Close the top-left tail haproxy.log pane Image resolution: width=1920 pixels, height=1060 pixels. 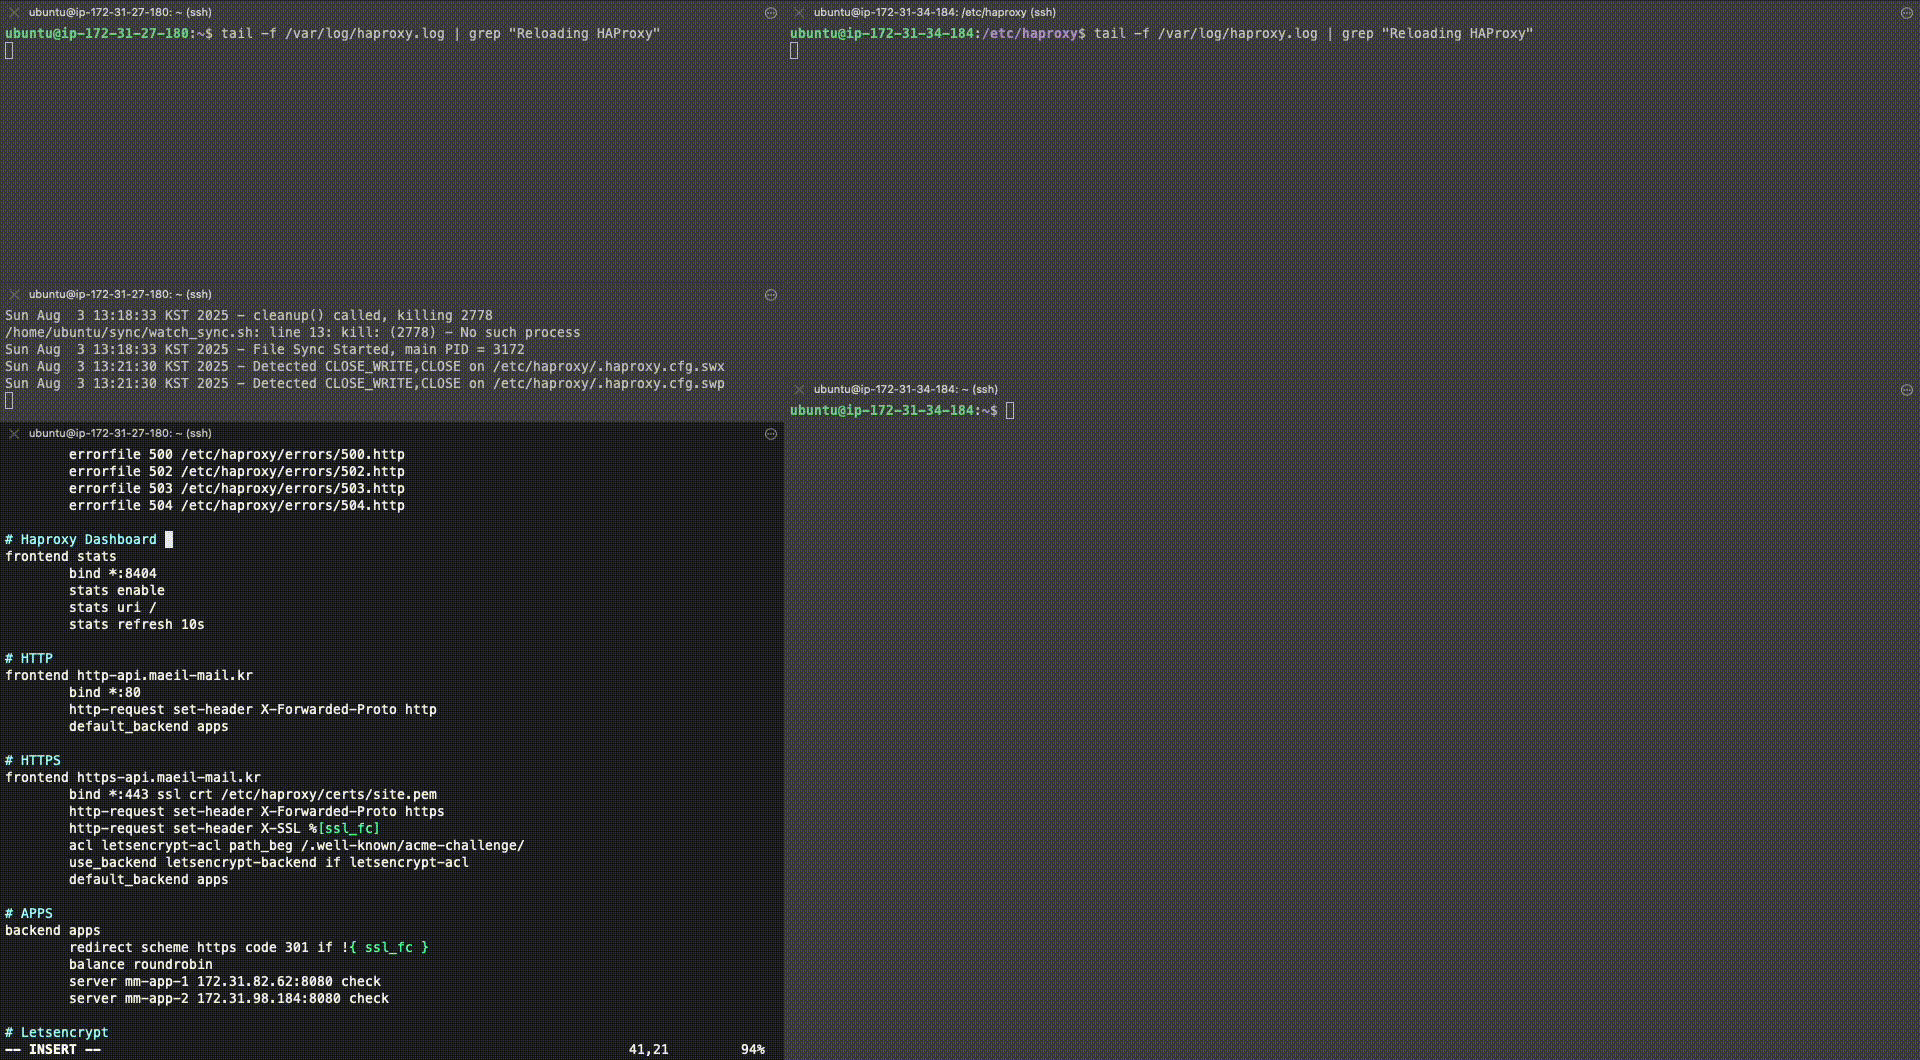click(14, 13)
